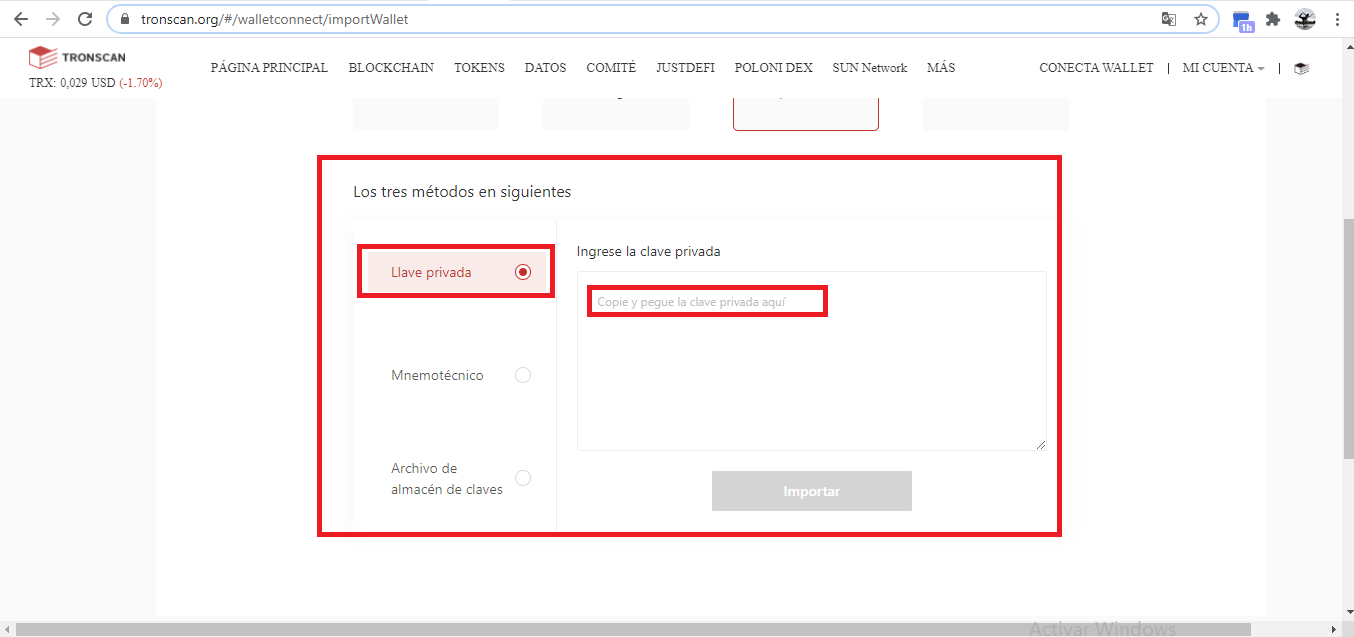
Task: Click the private key text area
Action: (x=812, y=361)
